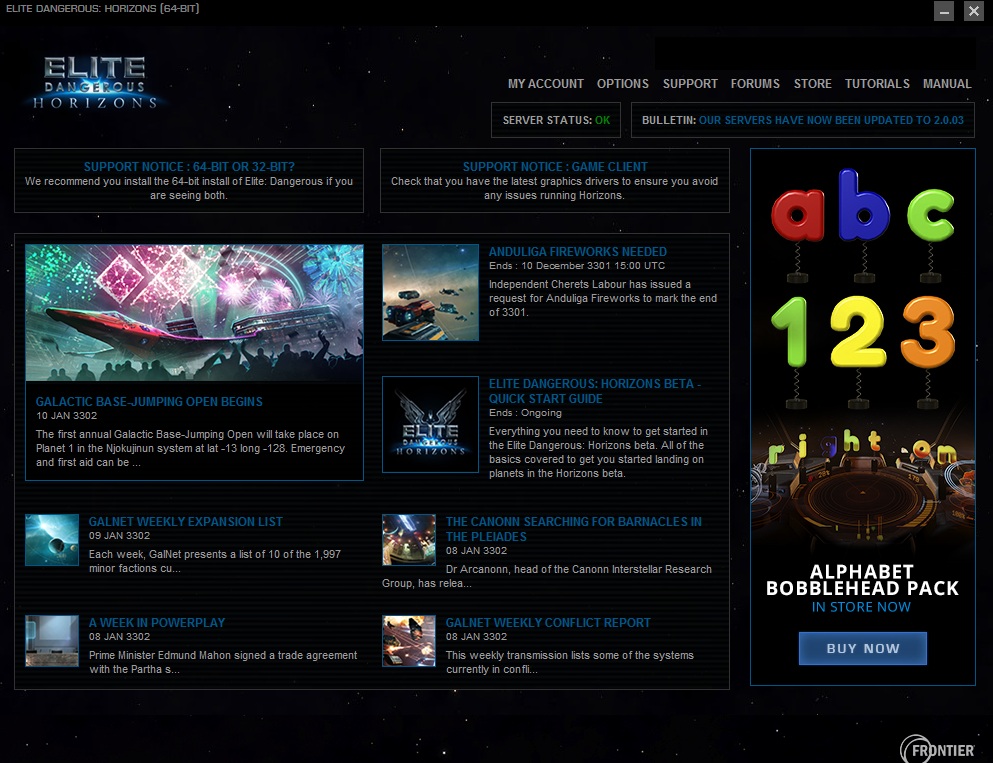The width and height of the screenshot is (993, 763).
Task: Open GalNet Weekly Conflict Report article
Action: pos(548,622)
